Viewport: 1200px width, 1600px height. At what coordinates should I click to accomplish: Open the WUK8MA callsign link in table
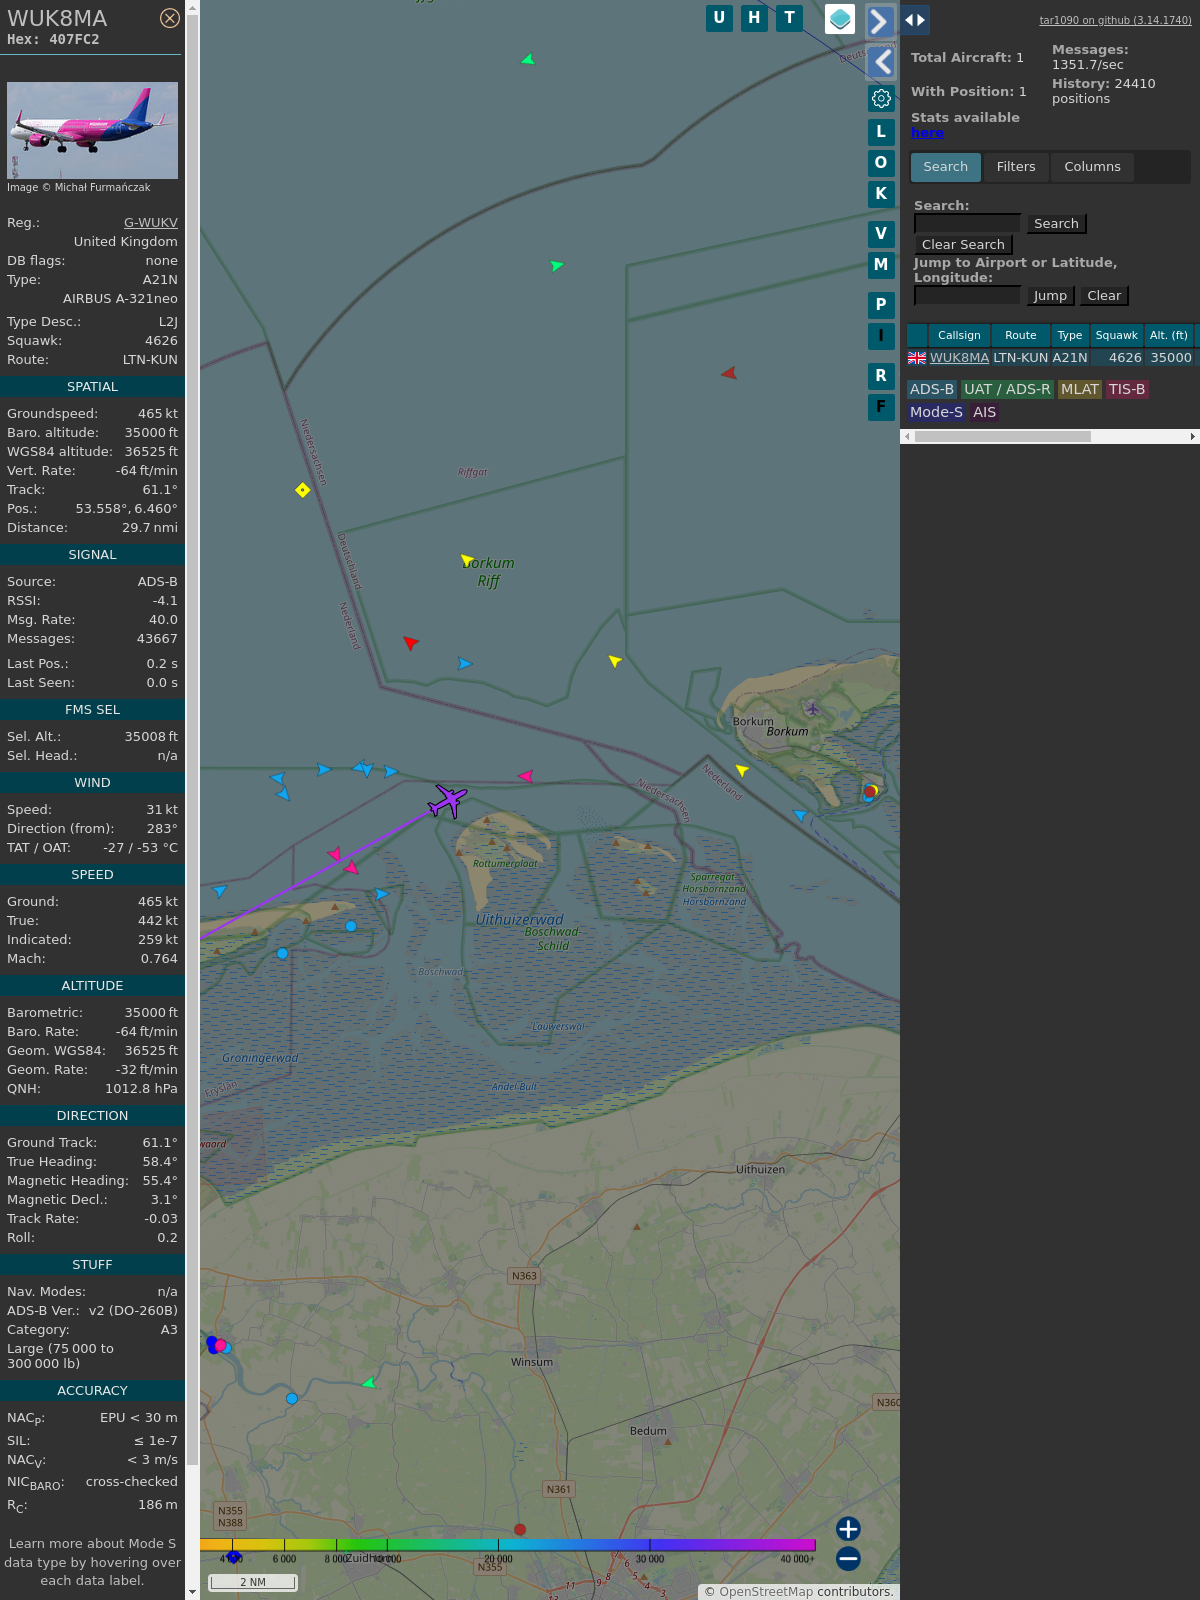(959, 358)
